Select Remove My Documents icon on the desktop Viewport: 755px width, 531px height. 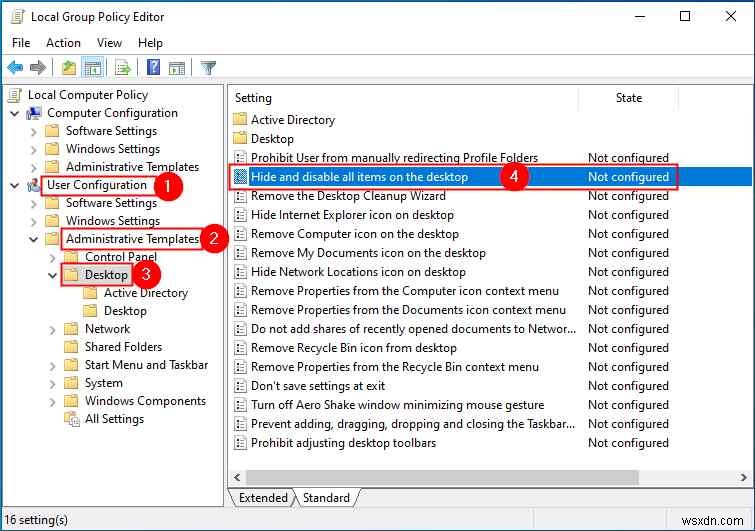point(368,253)
